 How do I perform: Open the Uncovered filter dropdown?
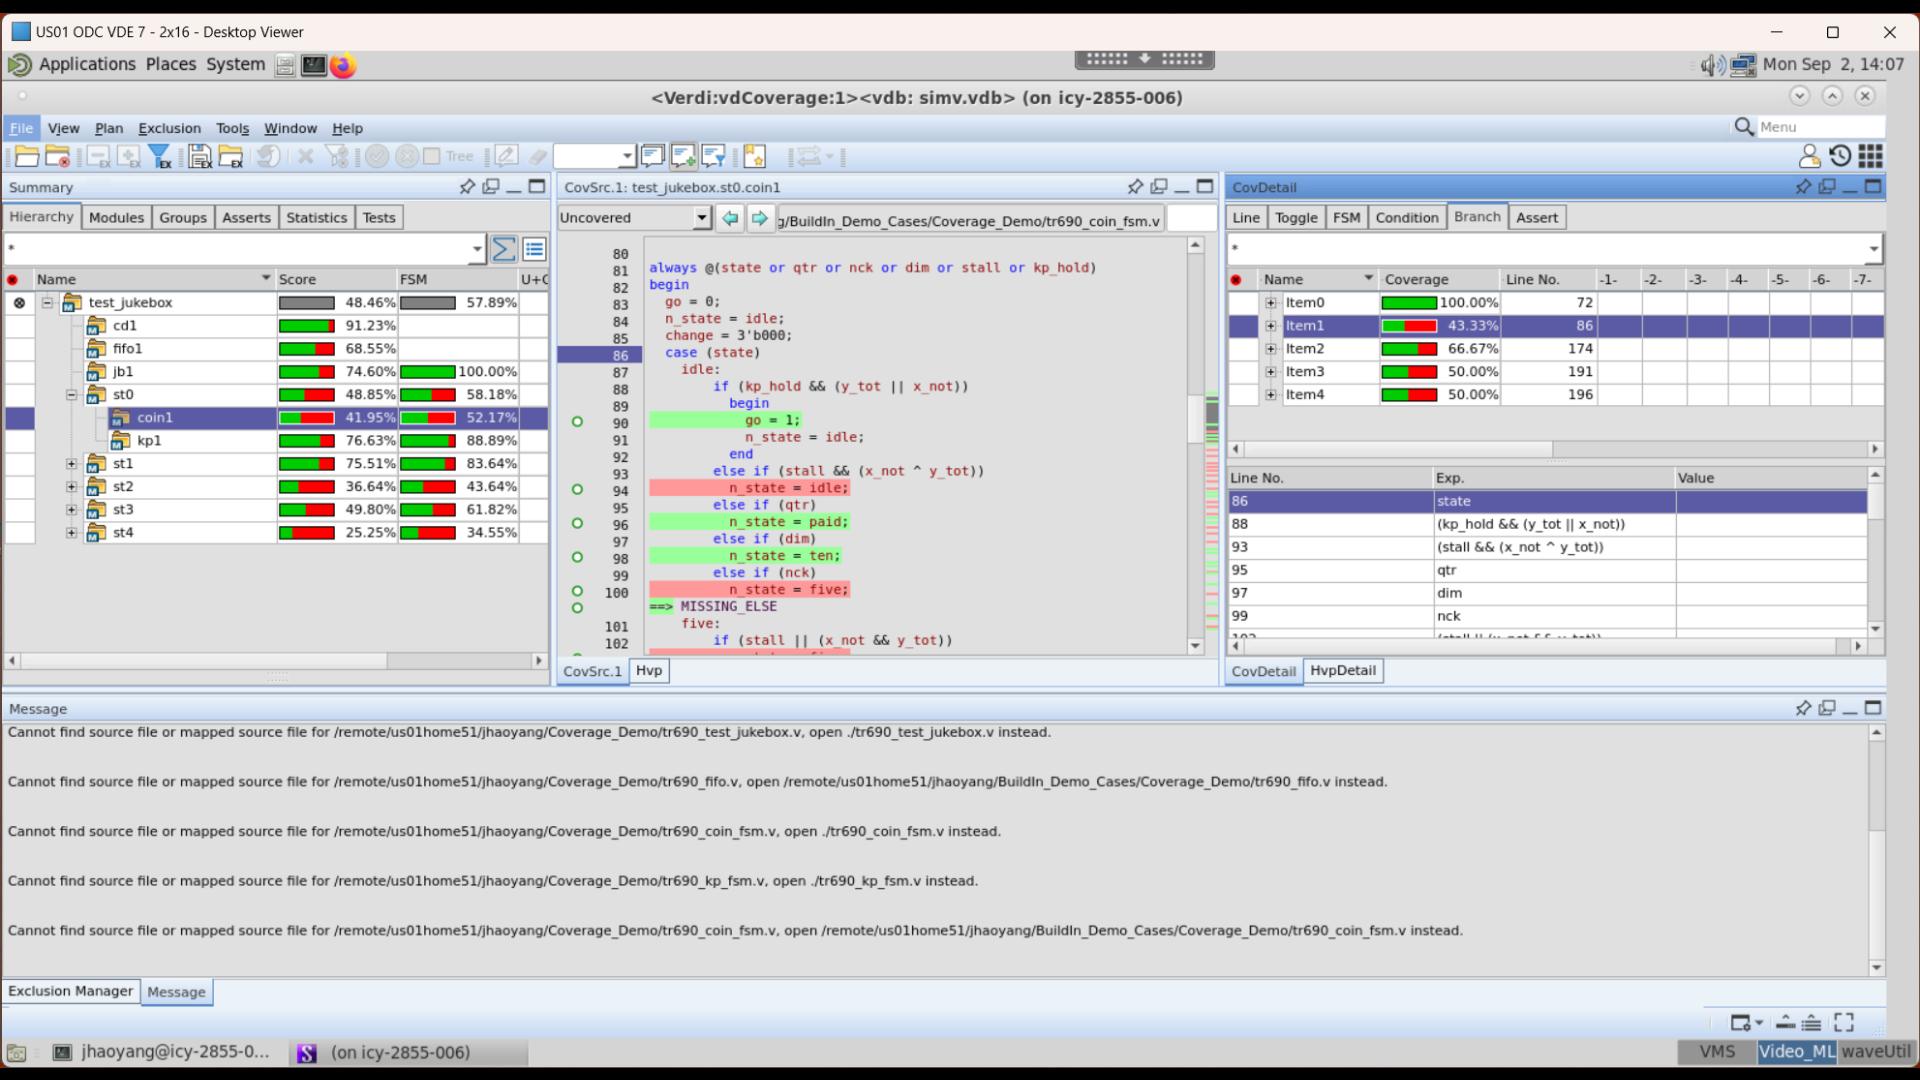(x=701, y=218)
